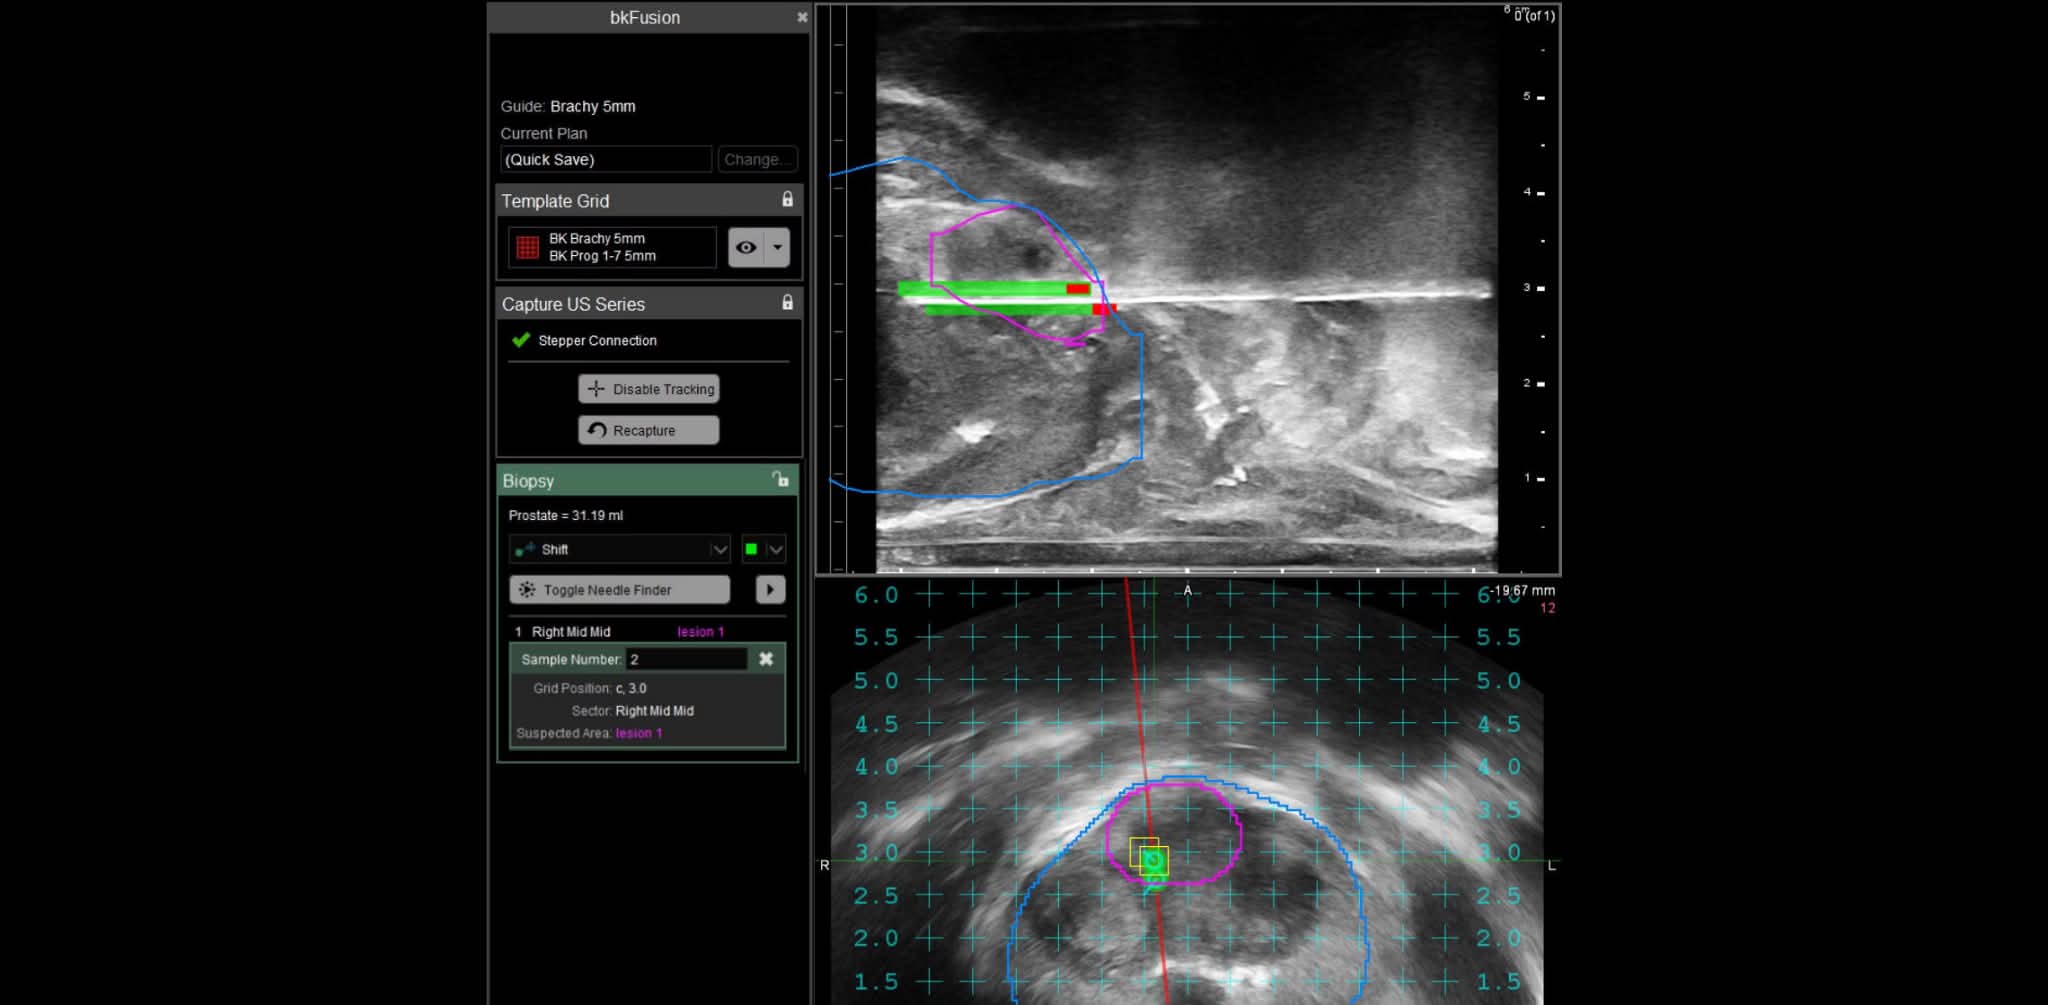The image size is (2048, 1005).
Task: Click the Capture US Series lock icon
Action: click(788, 303)
